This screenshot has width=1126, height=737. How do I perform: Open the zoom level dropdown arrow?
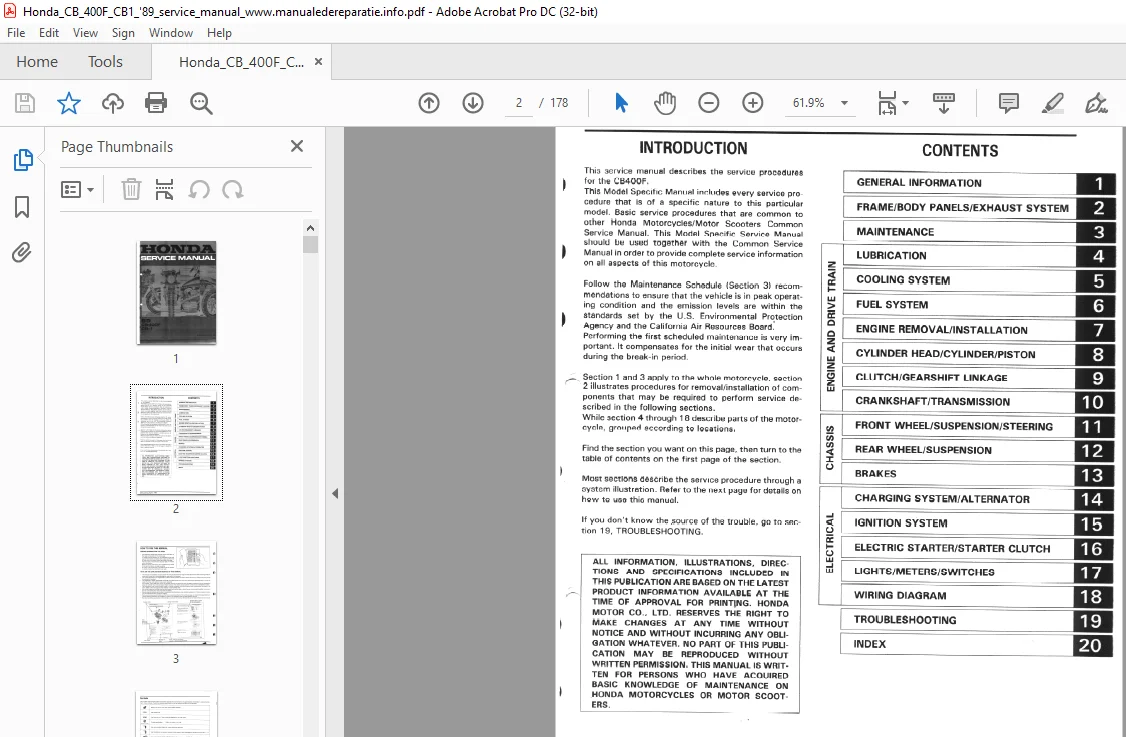click(844, 103)
